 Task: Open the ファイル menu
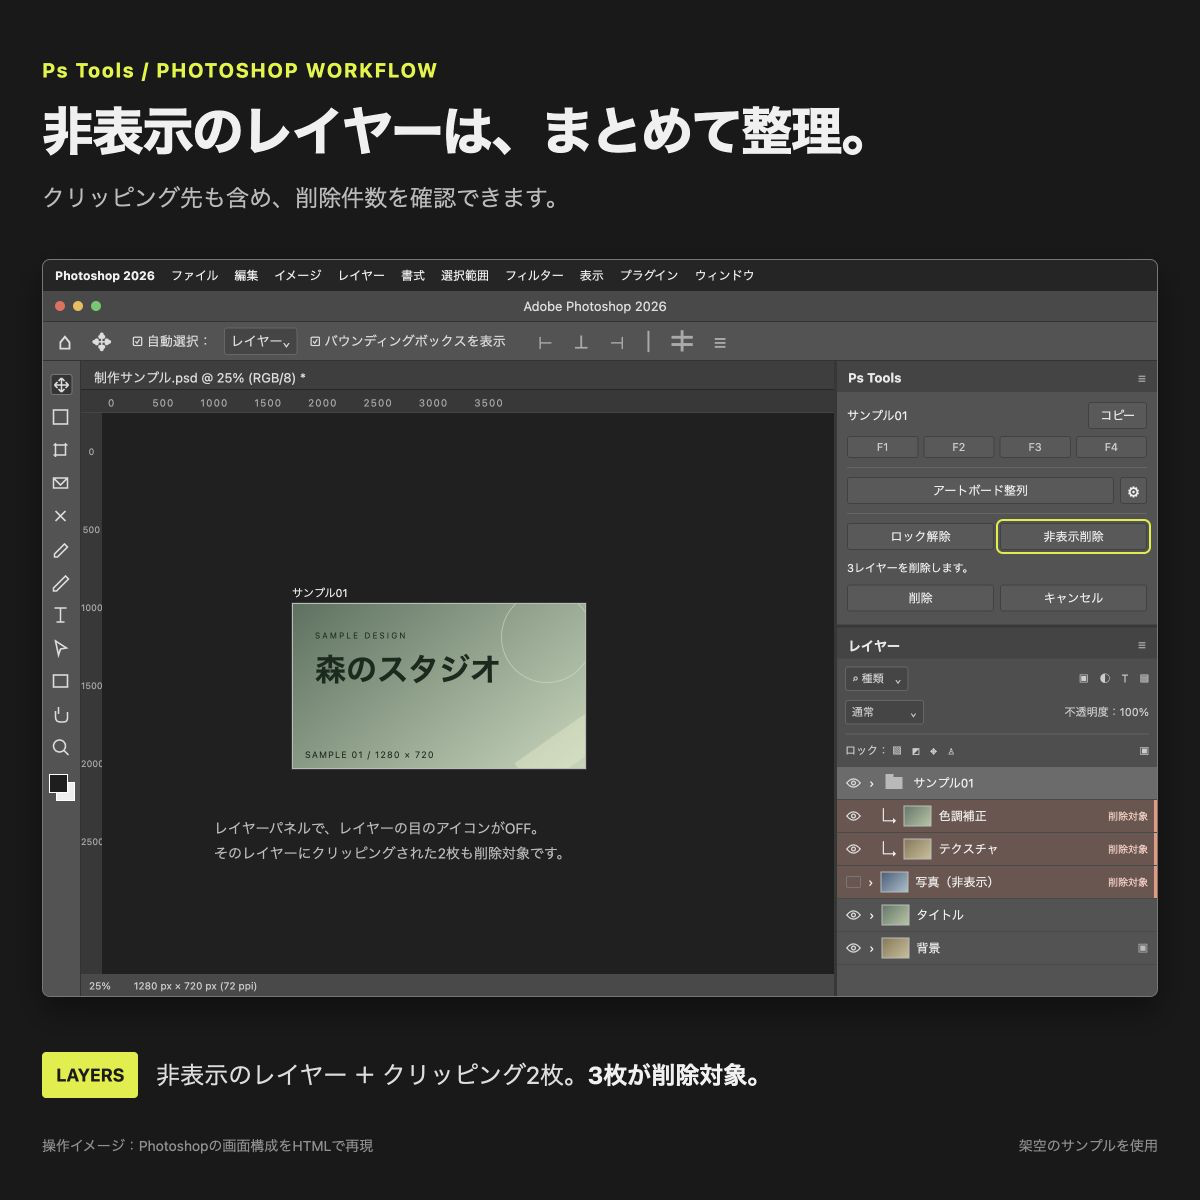(194, 276)
